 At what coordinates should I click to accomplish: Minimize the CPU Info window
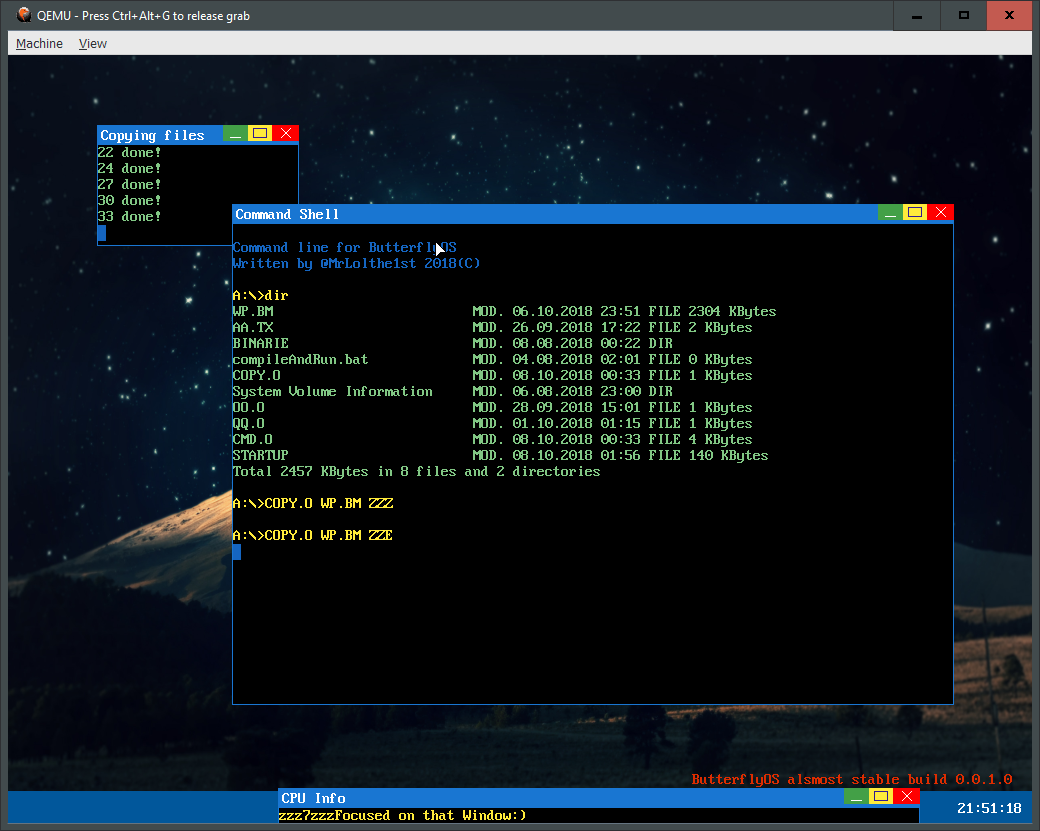coord(856,797)
